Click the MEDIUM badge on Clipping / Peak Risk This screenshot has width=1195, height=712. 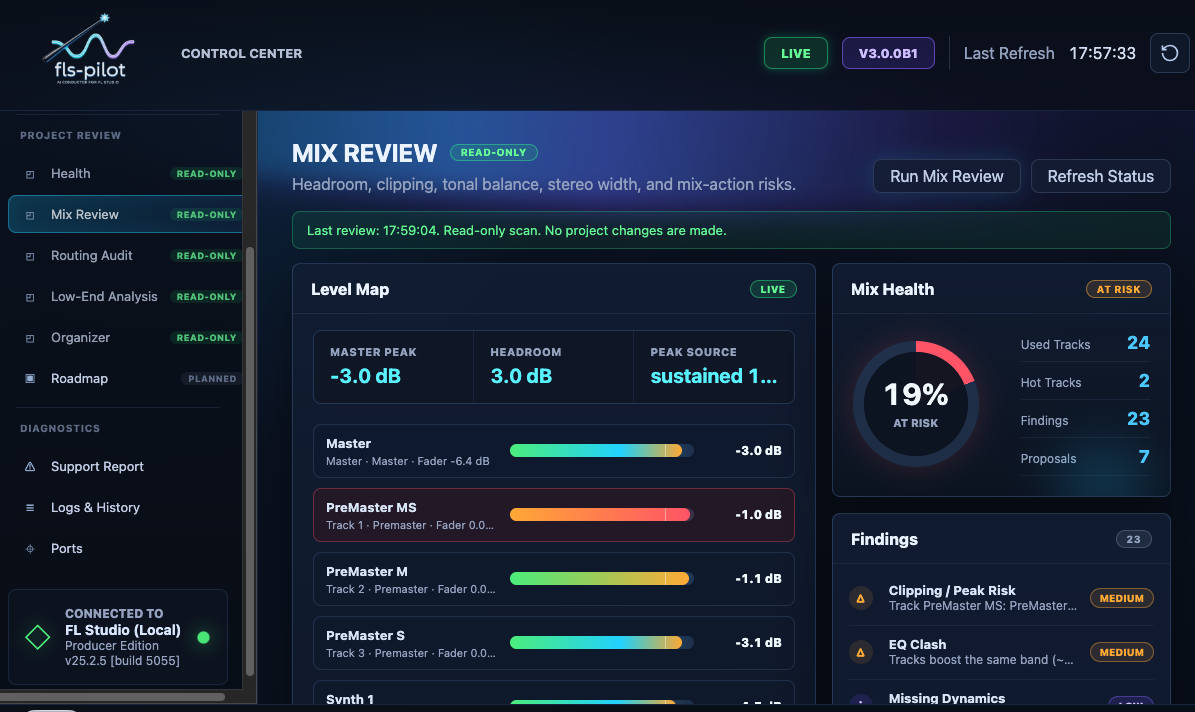pyautogui.click(x=1121, y=598)
